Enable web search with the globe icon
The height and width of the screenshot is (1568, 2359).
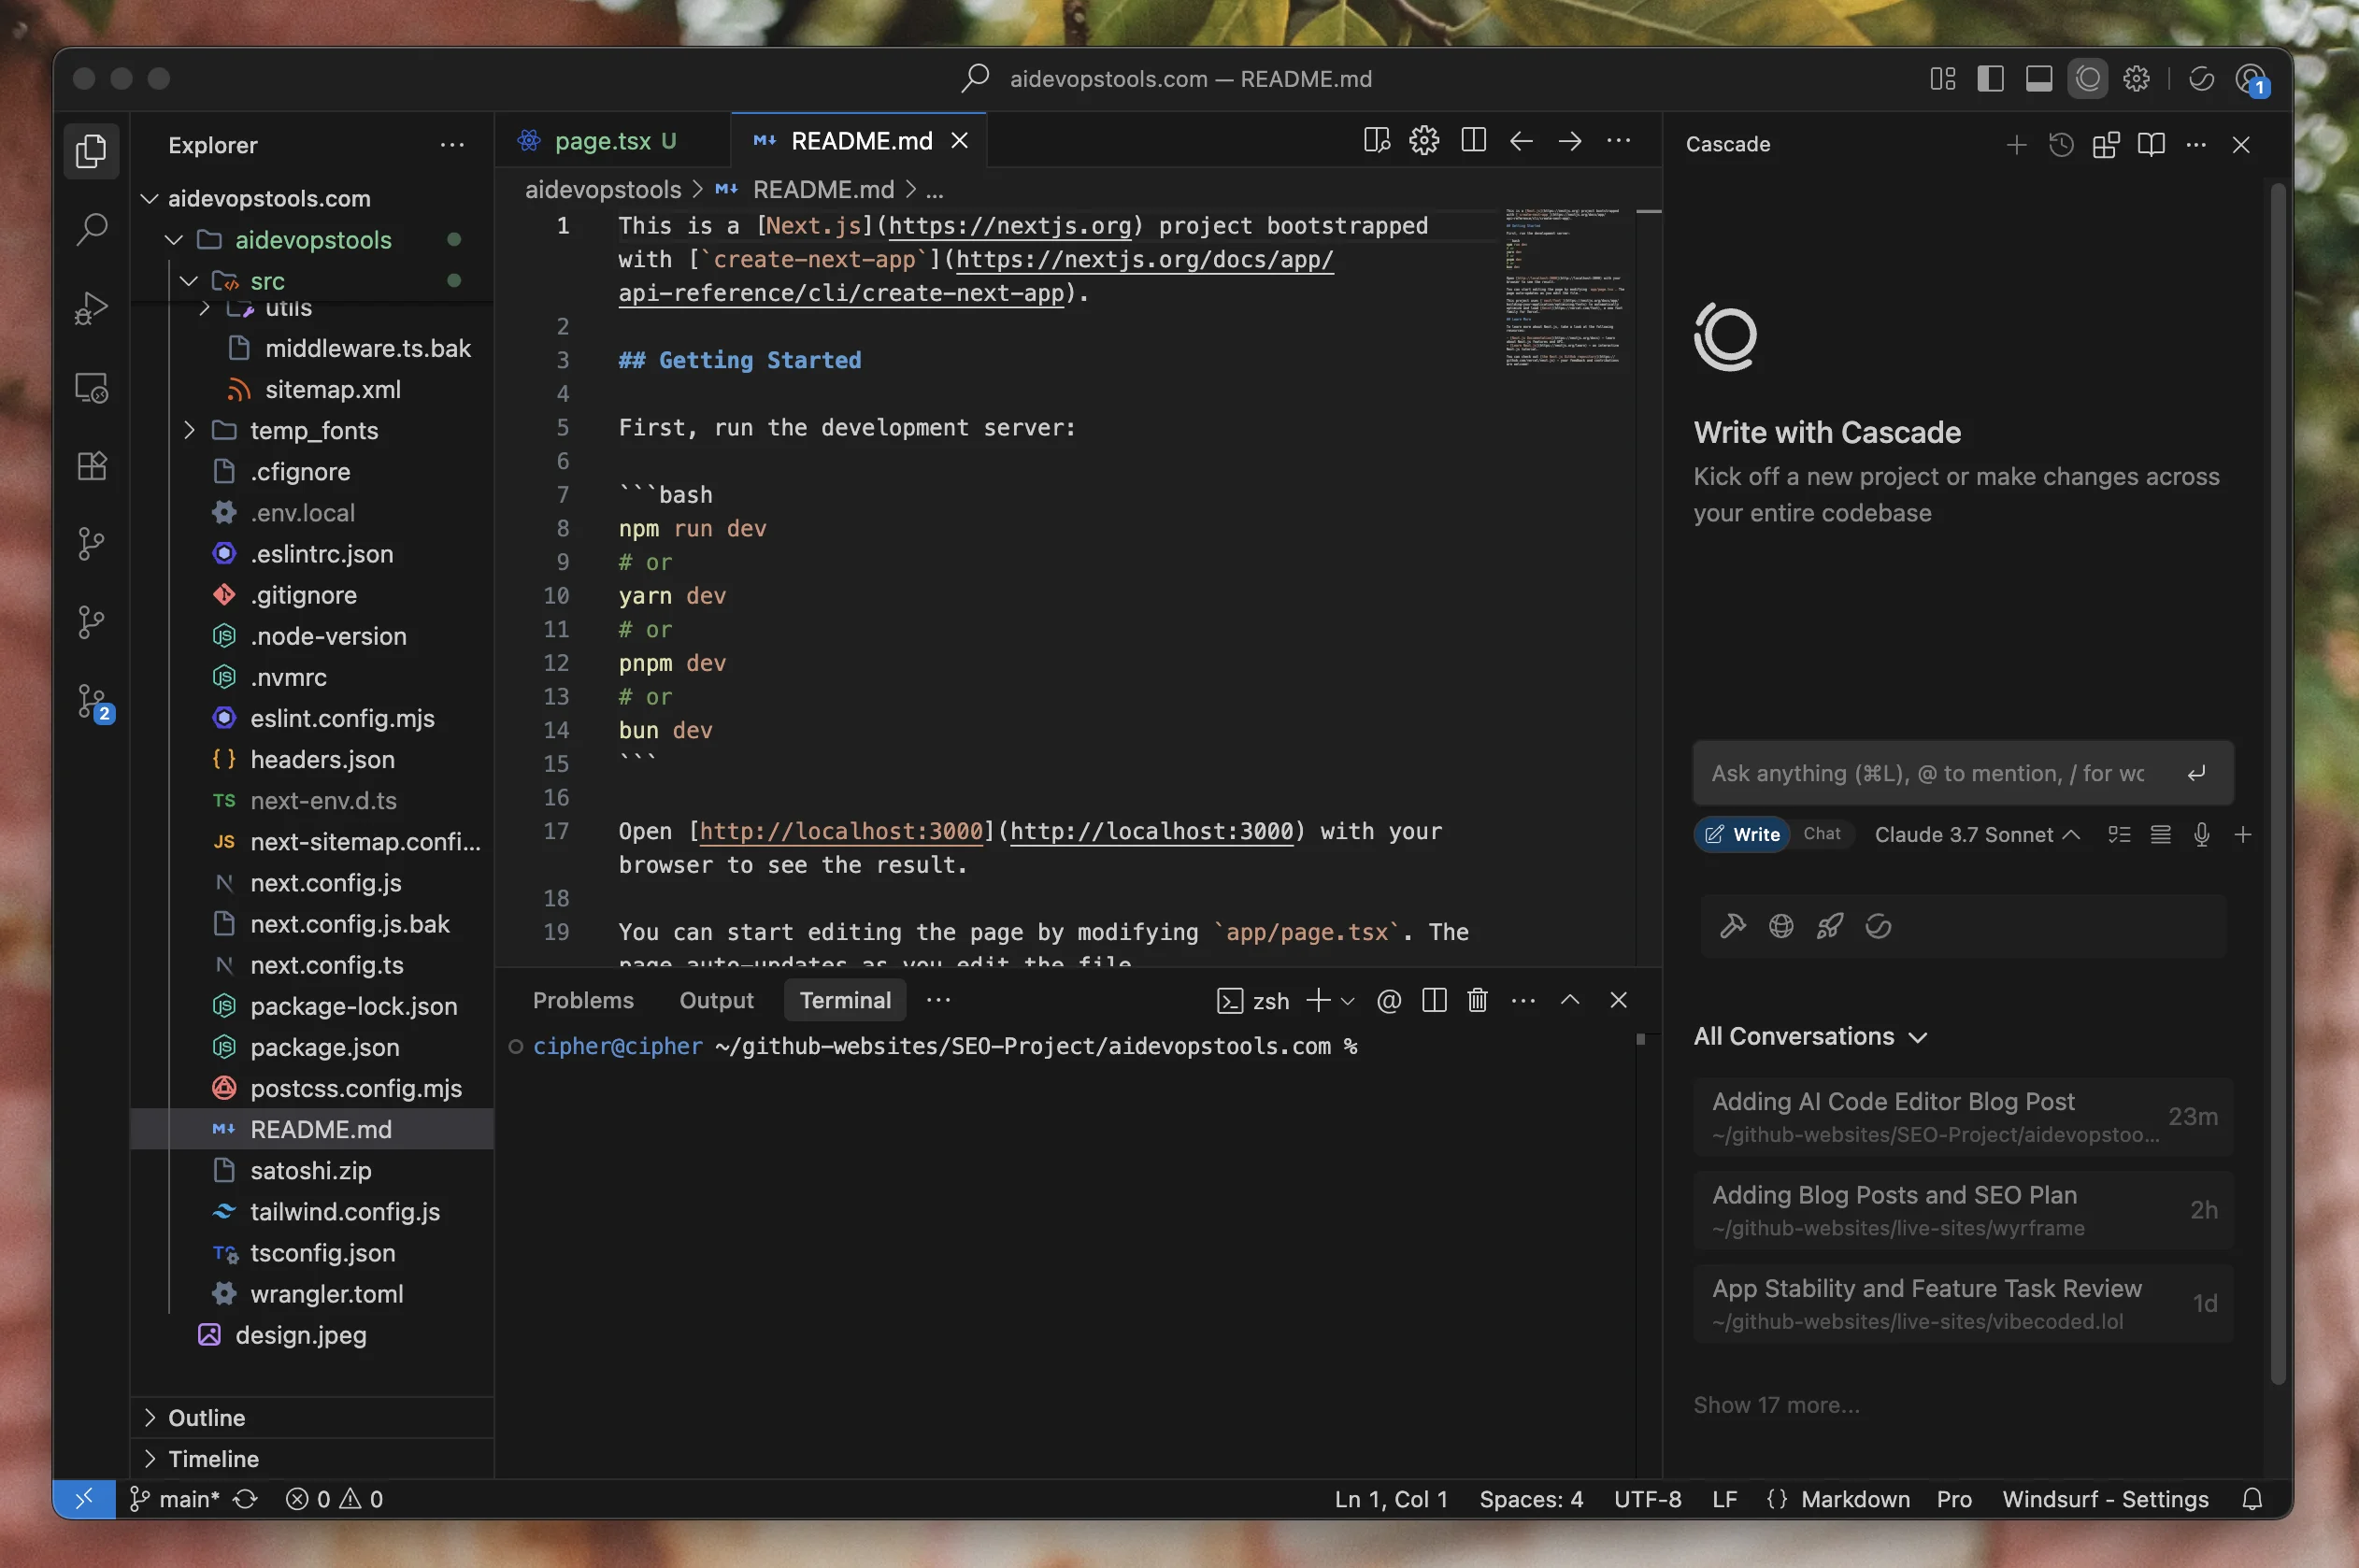1781,925
